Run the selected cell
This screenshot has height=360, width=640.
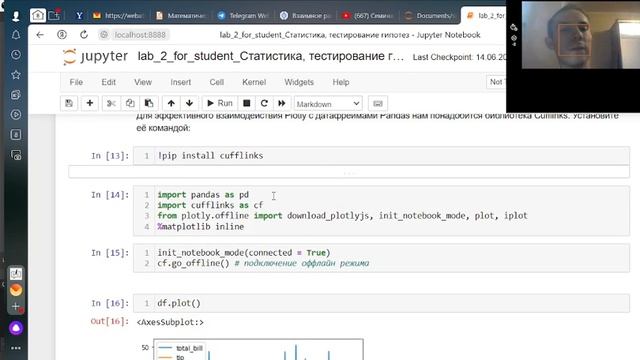[220, 103]
